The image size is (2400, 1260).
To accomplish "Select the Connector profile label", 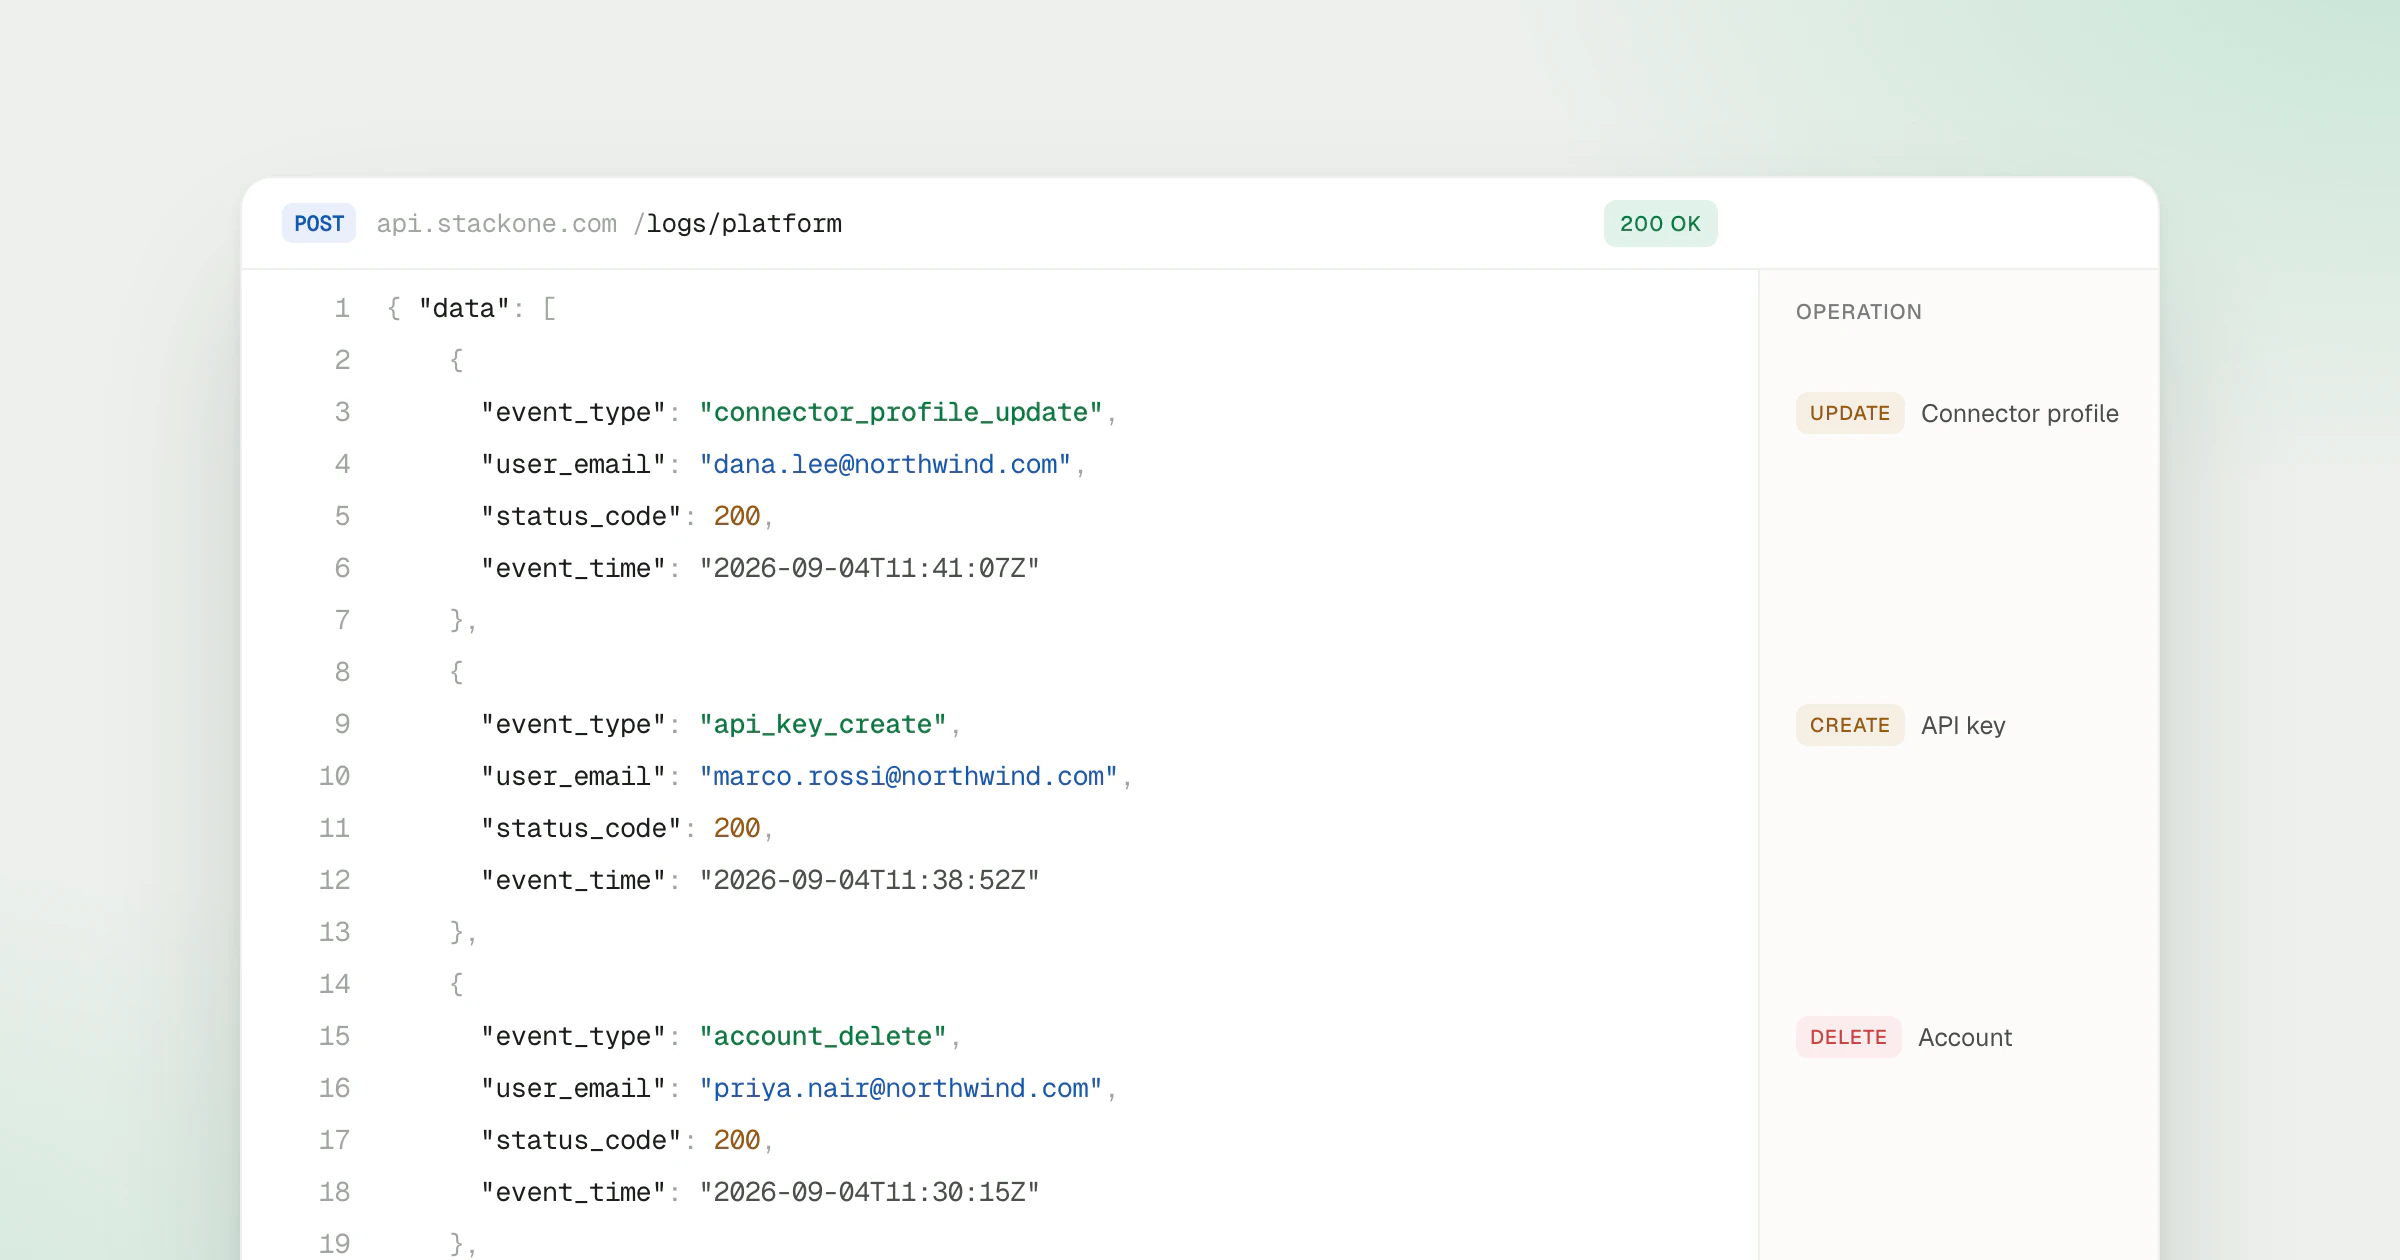I will coord(2020,413).
